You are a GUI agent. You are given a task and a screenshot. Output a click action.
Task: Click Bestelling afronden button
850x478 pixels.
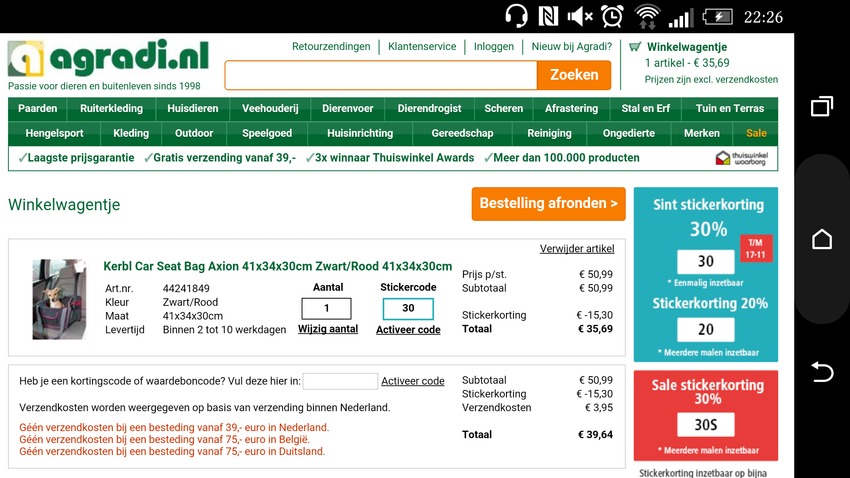tap(548, 204)
